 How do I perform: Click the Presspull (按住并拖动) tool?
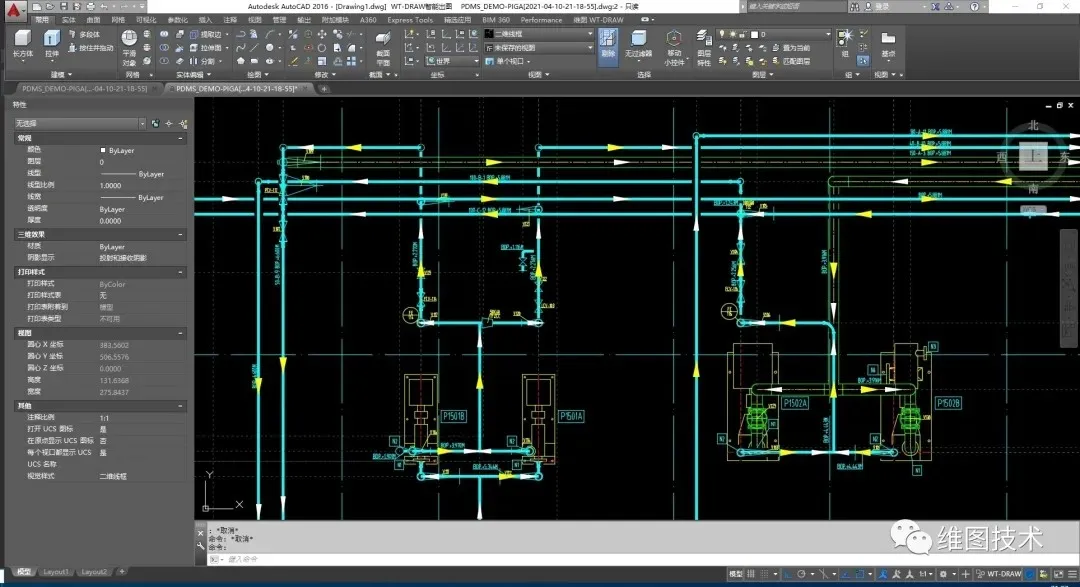click(91, 48)
